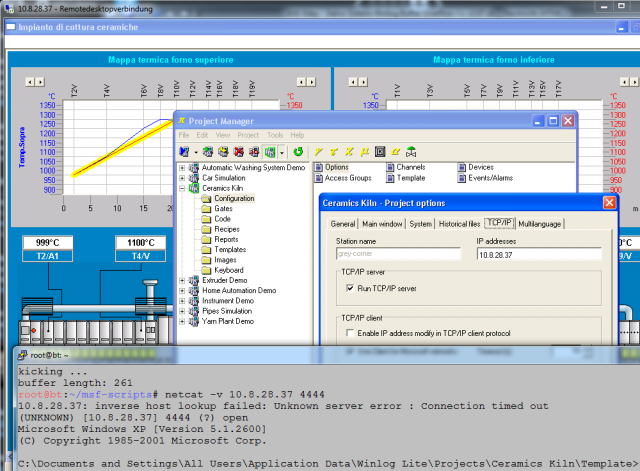The height and width of the screenshot is (471, 640).
Task: Click the yellow gamma symbol toolbar icon
Action: click(x=319, y=152)
